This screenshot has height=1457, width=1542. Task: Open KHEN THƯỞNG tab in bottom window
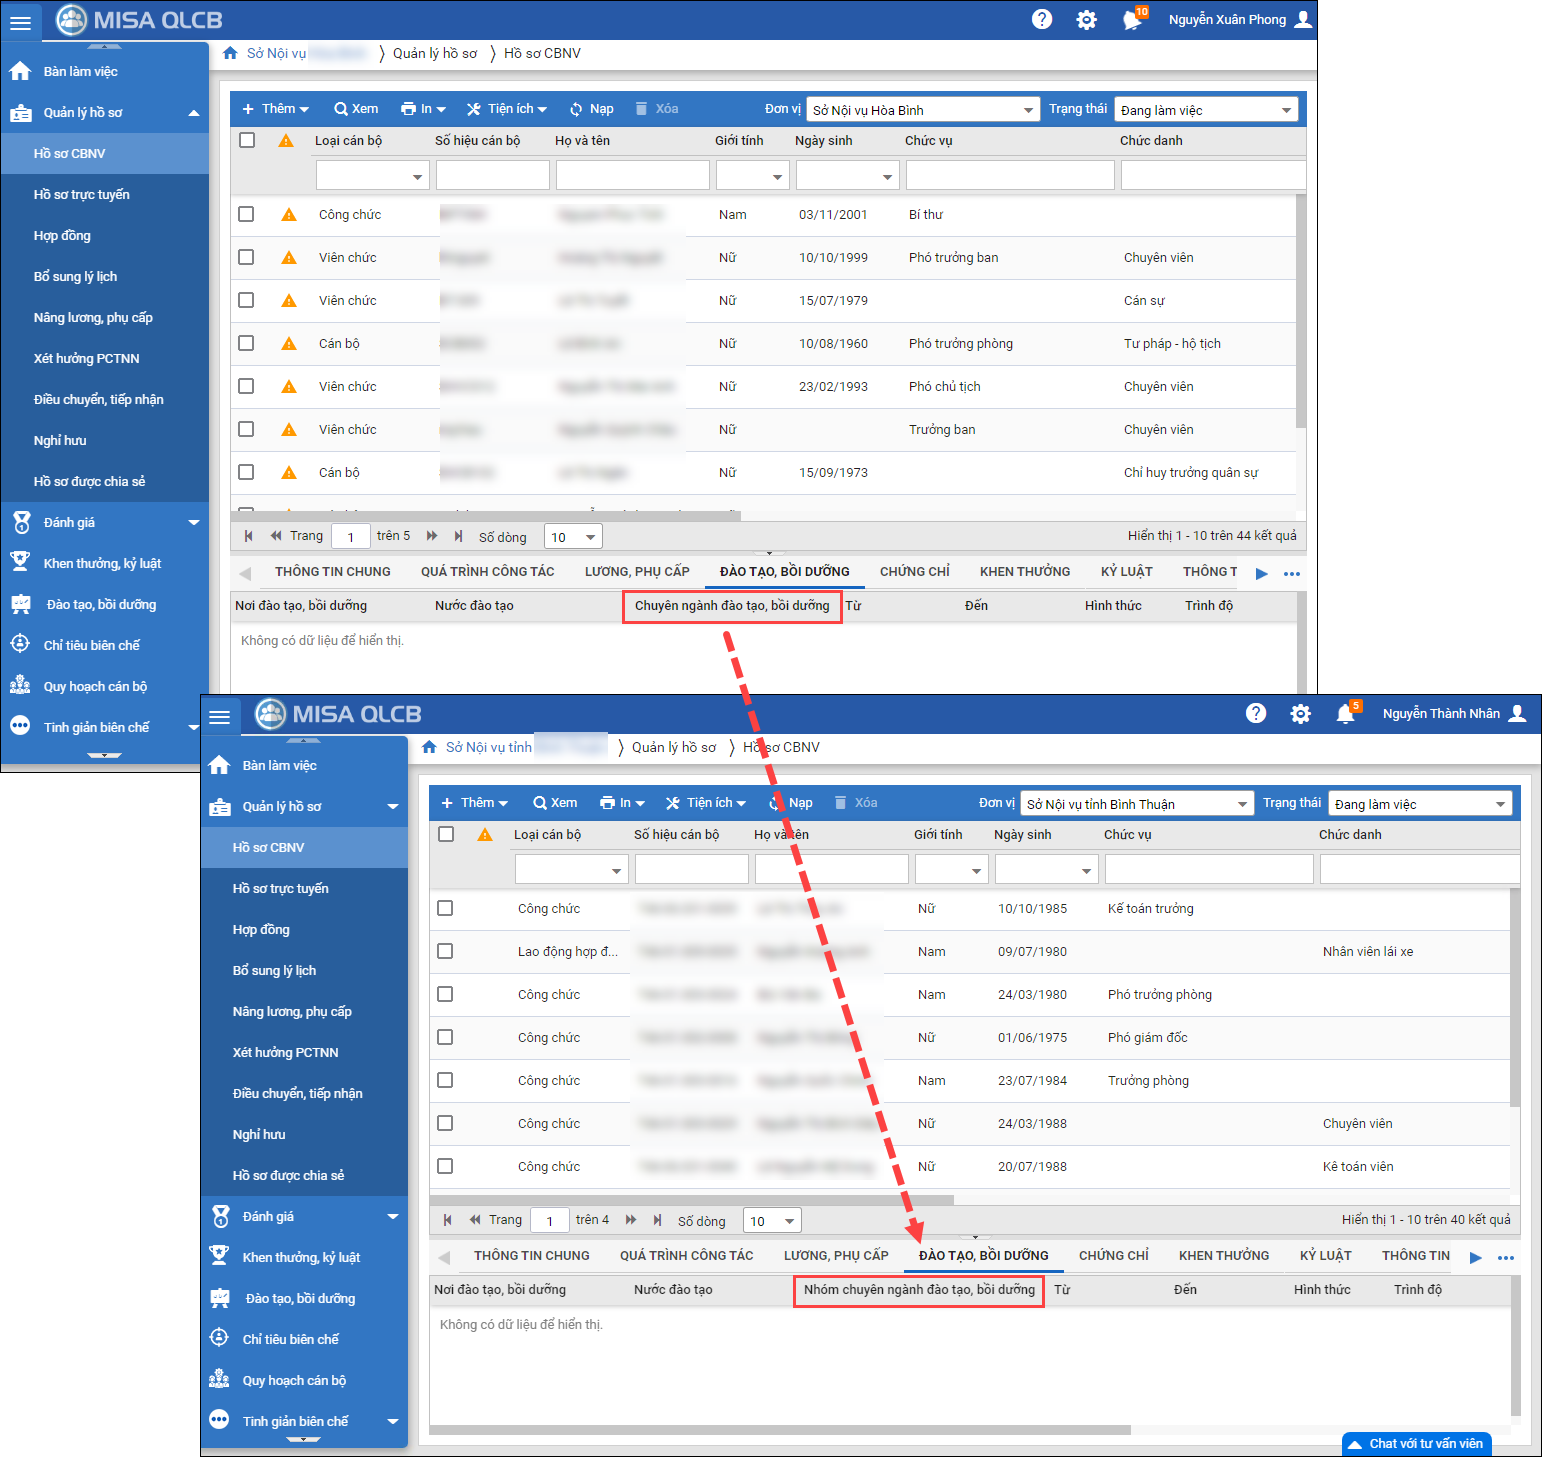pyautogui.click(x=1223, y=1256)
